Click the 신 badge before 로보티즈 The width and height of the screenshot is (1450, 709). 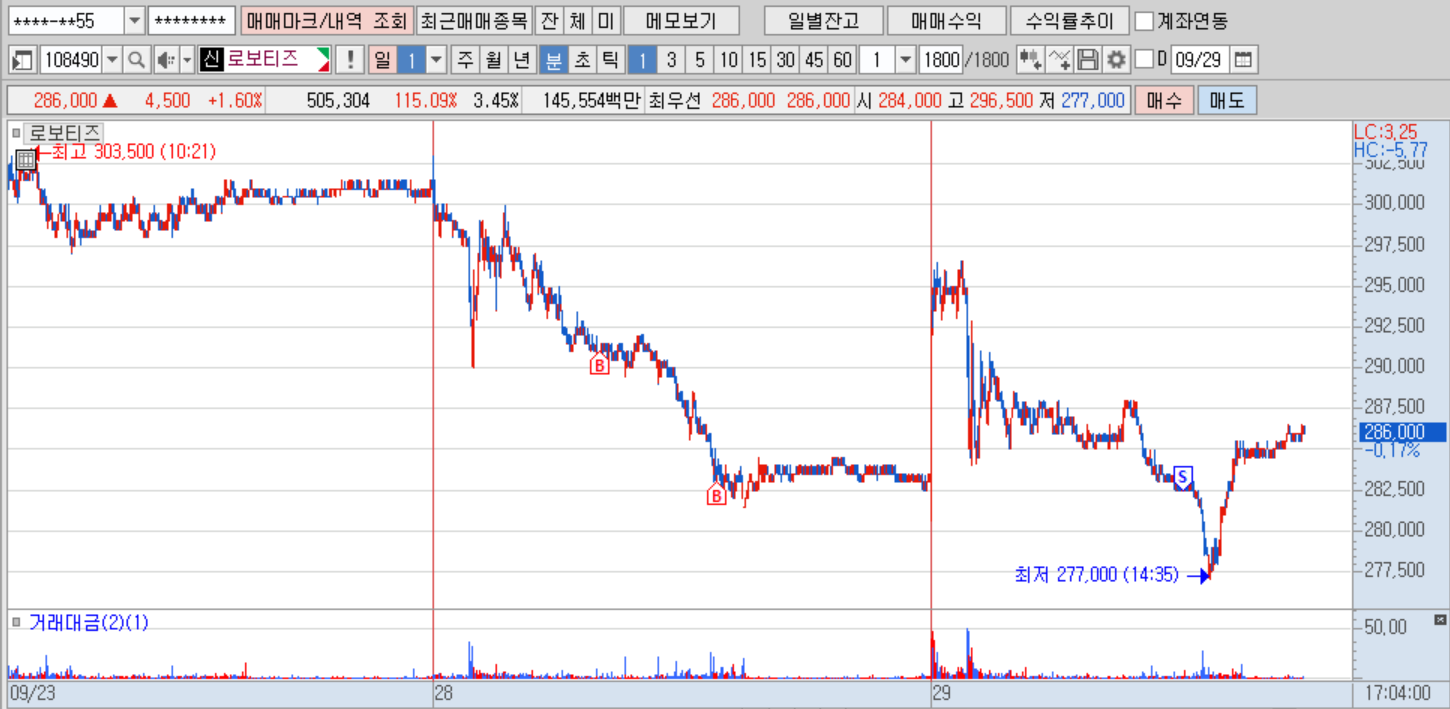click(210, 60)
